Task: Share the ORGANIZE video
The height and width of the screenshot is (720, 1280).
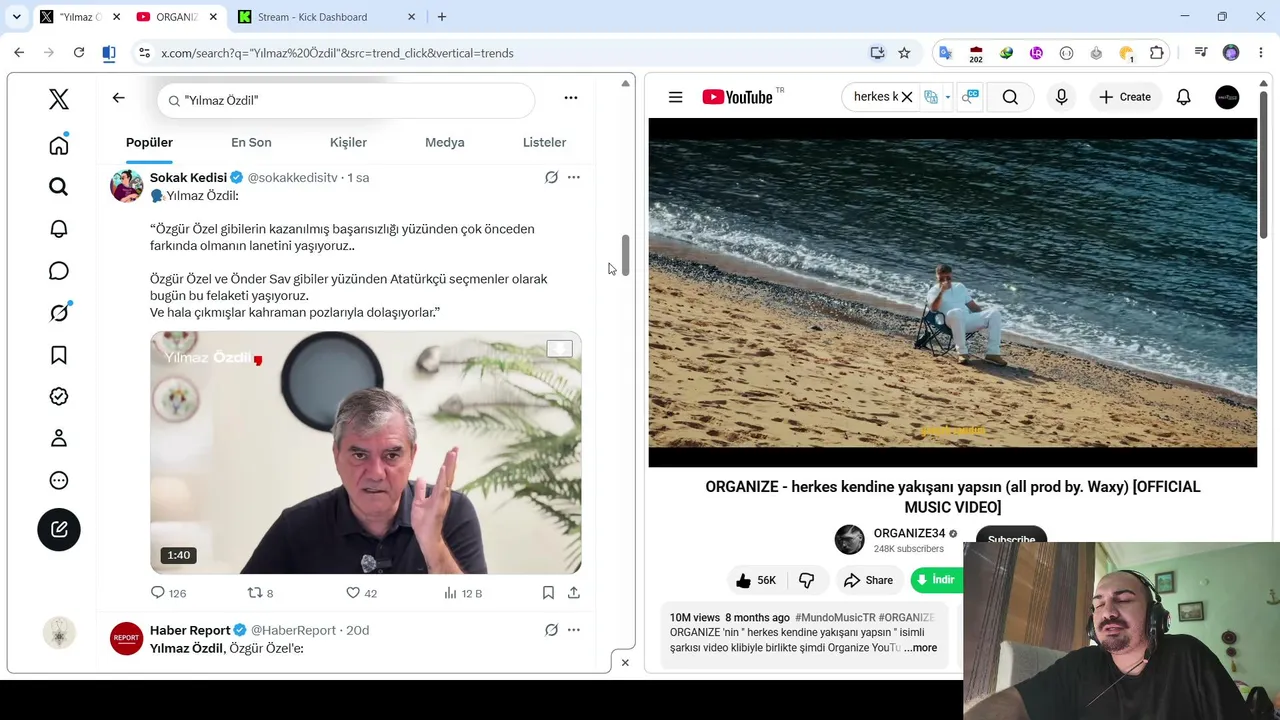Action: [x=868, y=580]
